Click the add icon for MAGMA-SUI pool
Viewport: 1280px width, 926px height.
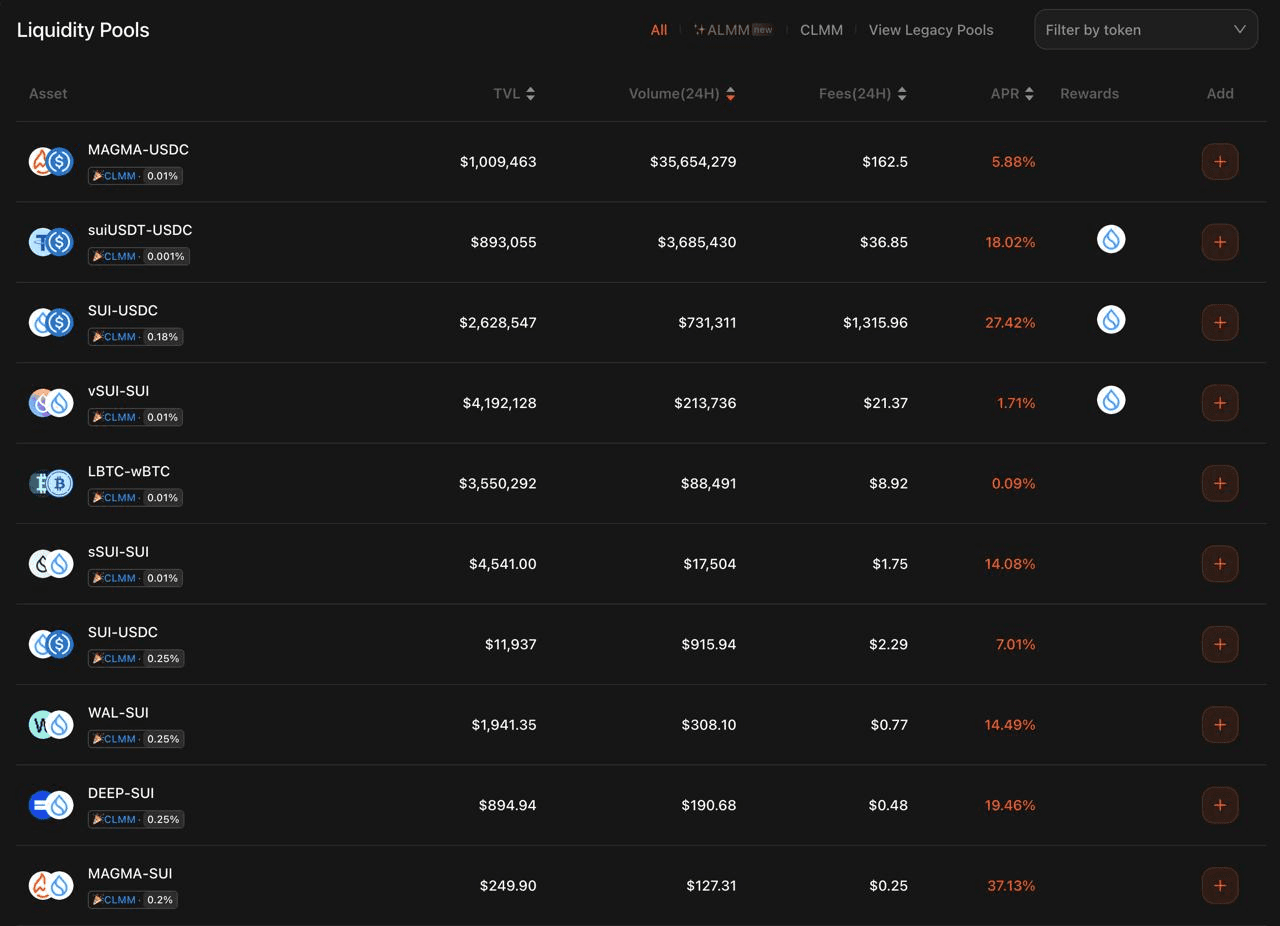click(1219, 886)
